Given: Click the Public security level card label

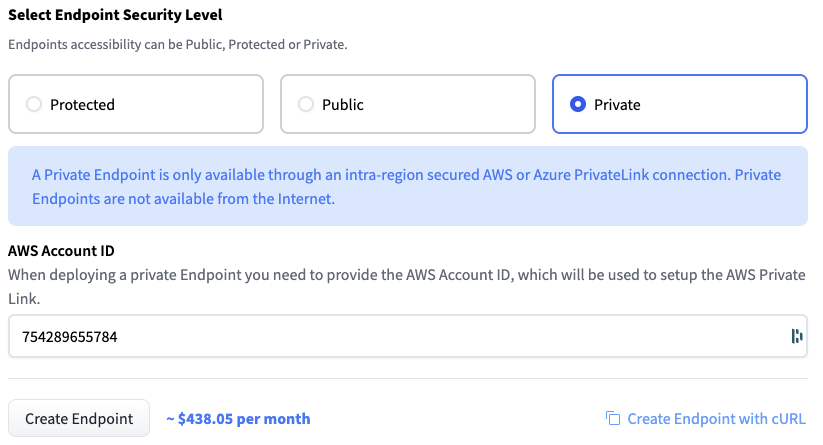Looking at the screenshot, I should [342, 104].
